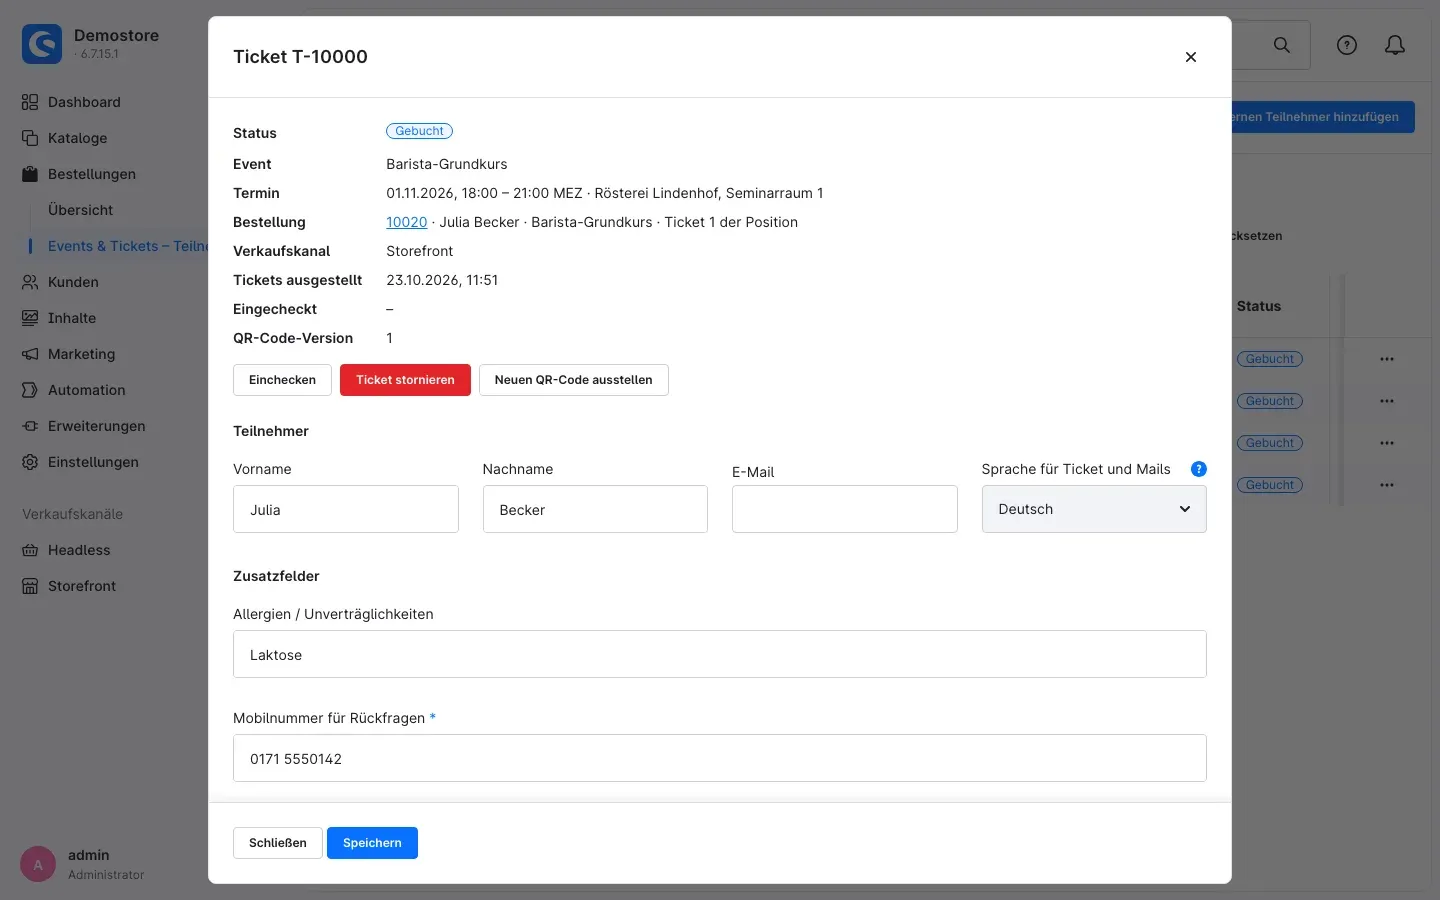Click the Bestellungen bag icon
This screenshot has width=1440, height=900.
(x=30, y=174)
